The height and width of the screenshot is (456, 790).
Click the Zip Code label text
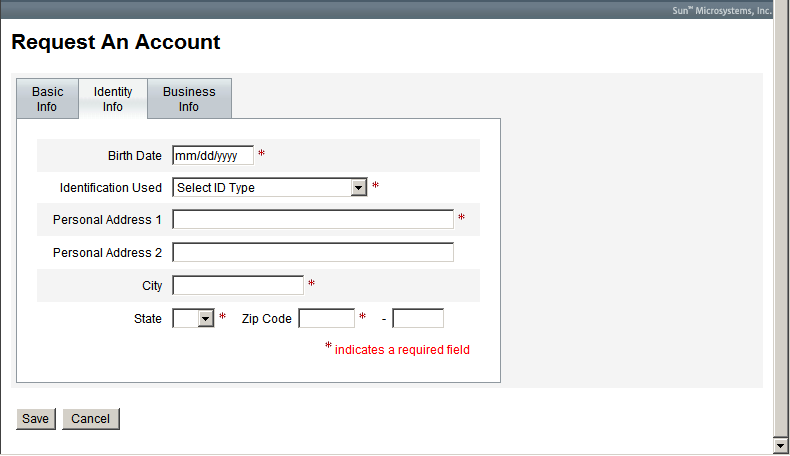(x=267, y=318)
